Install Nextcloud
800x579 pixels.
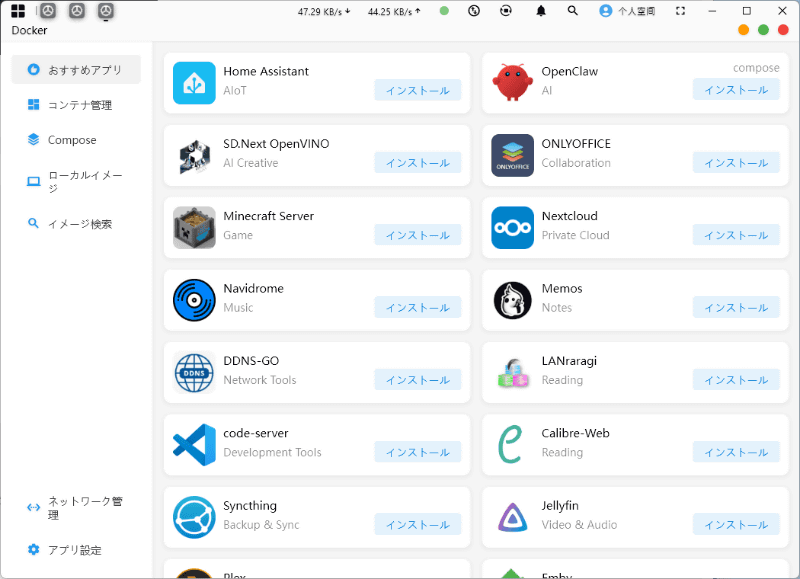pos(736,235)
